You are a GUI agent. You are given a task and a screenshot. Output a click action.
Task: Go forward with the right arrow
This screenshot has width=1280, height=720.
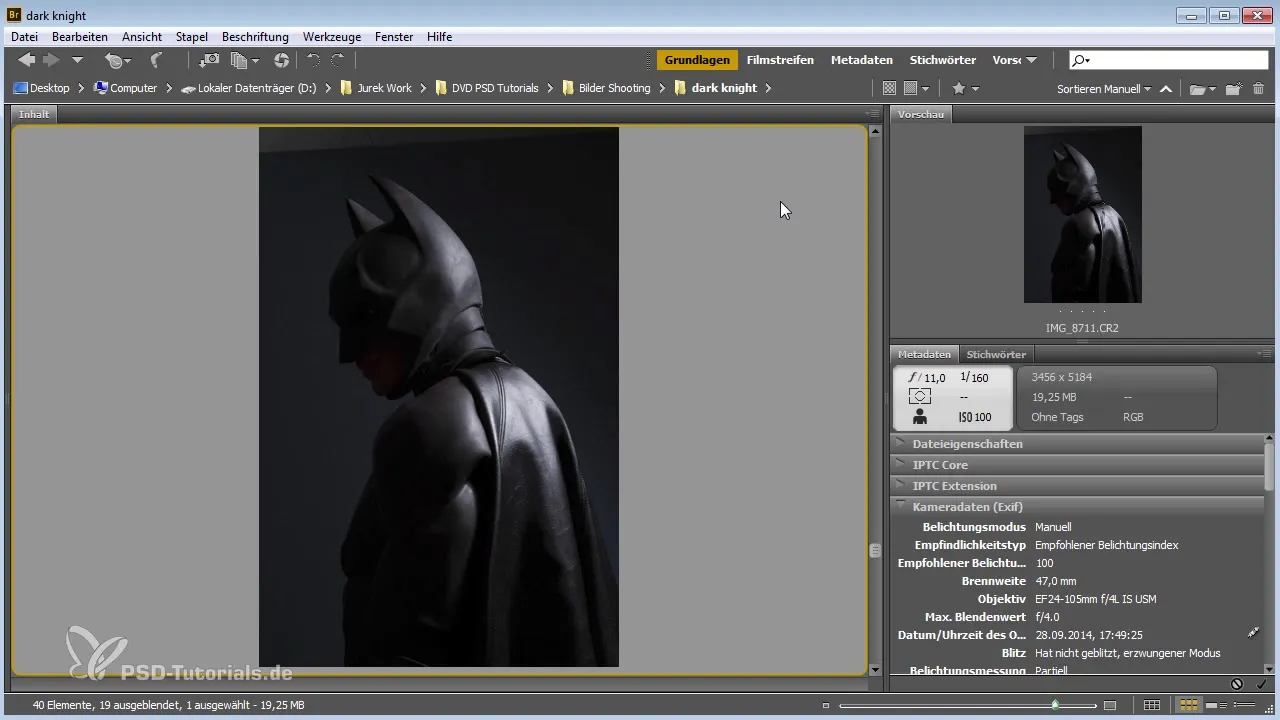pyautogui.click(x=51, y=60)
